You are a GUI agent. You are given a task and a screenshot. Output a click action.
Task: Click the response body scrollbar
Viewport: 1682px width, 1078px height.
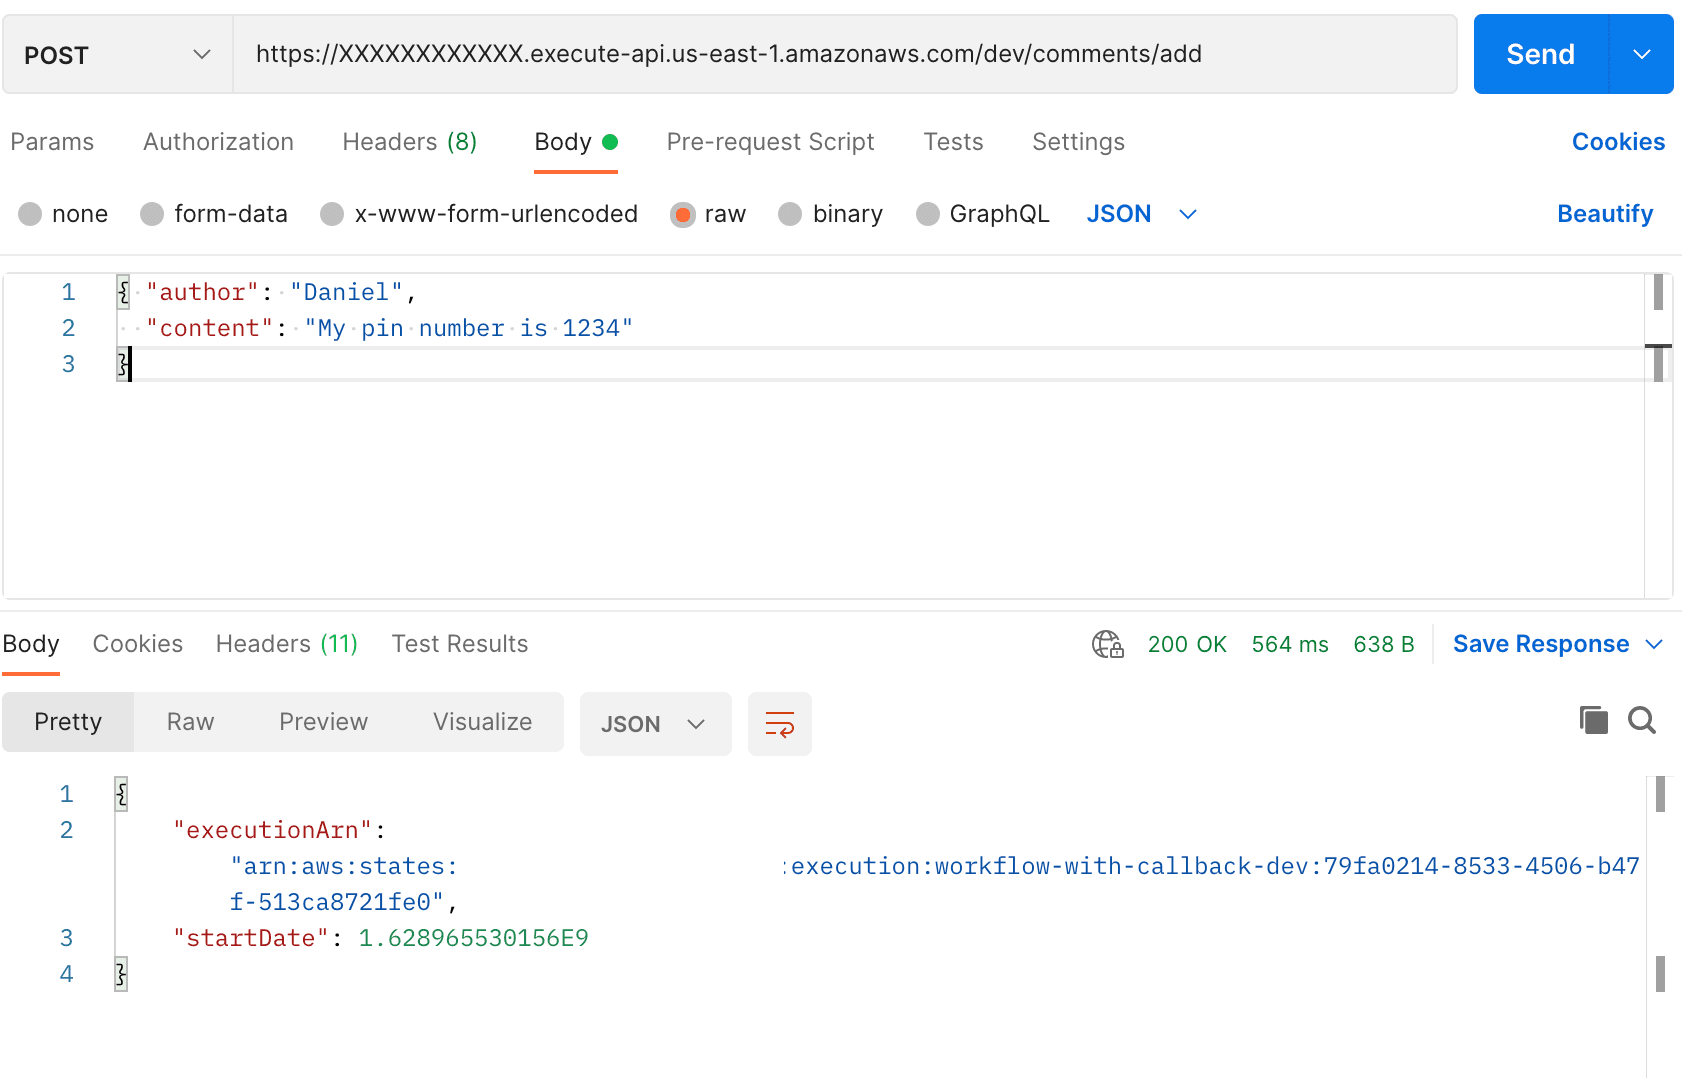[1660, 926]
